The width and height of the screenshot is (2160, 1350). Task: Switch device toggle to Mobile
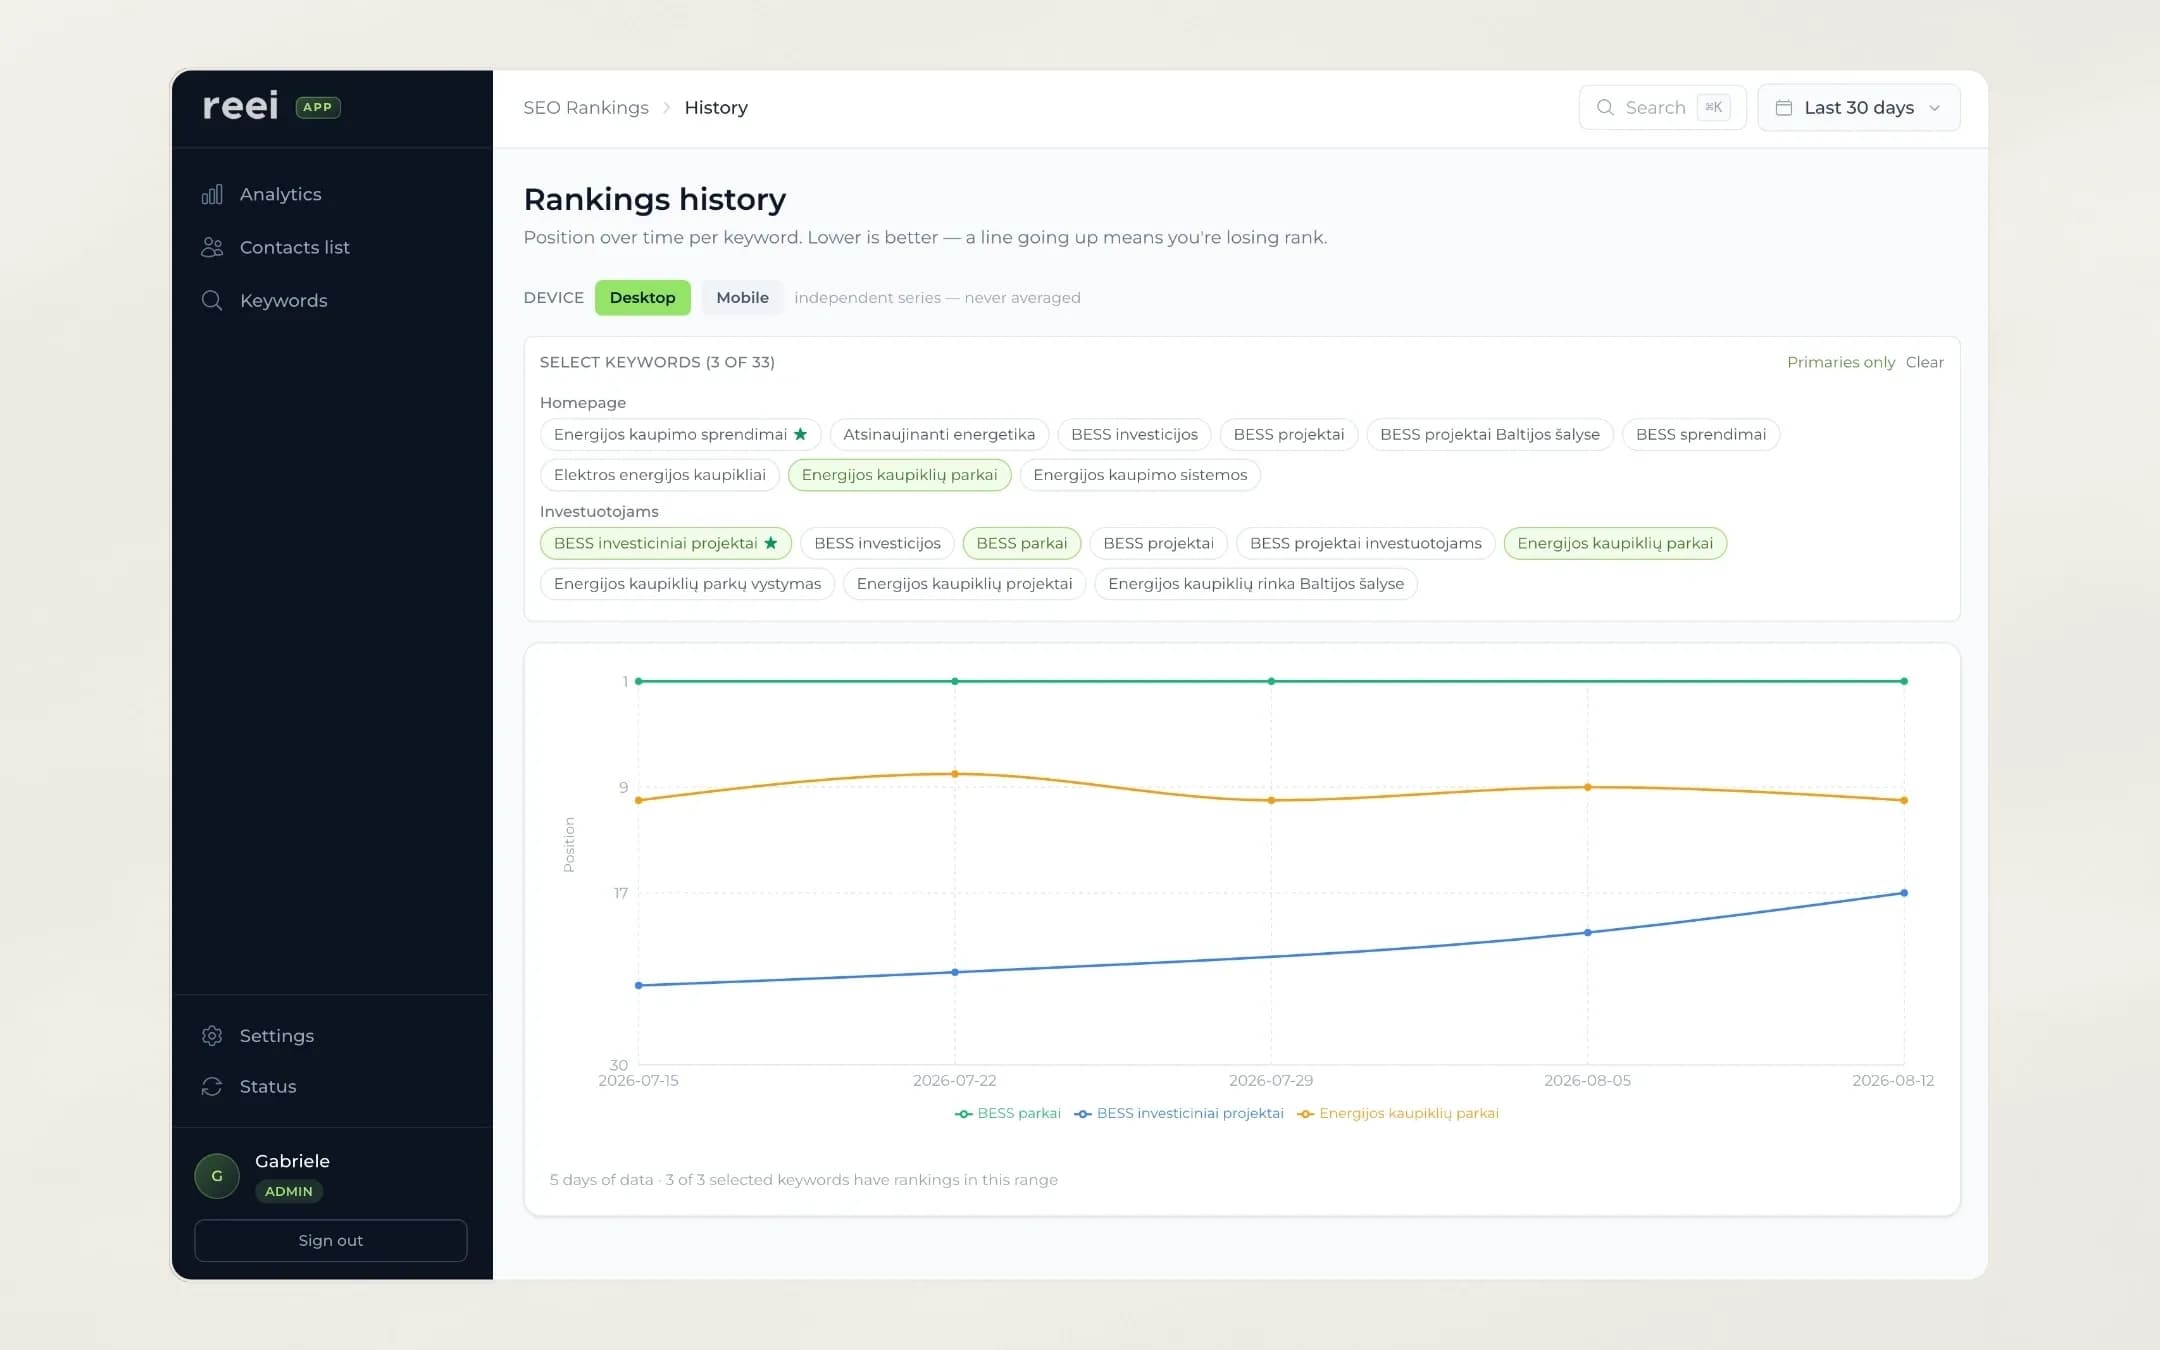click(x=742, y=298)
